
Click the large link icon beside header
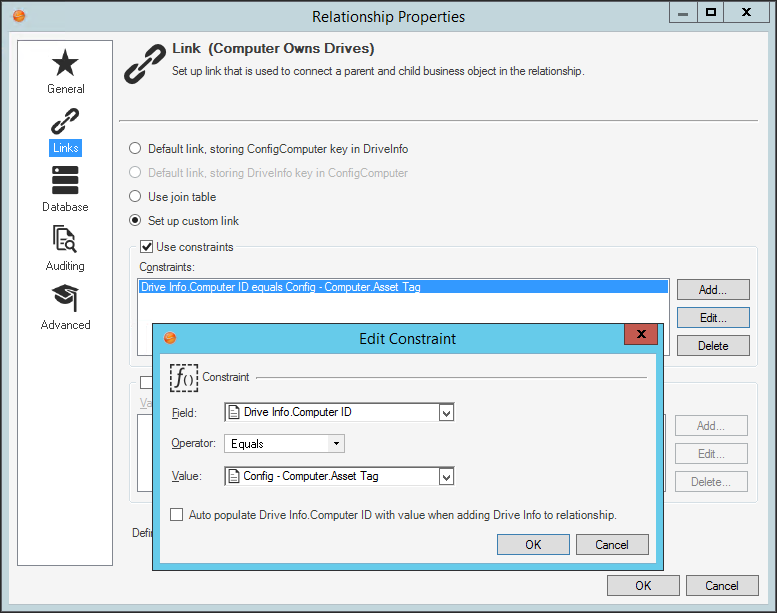pos(145,63)
